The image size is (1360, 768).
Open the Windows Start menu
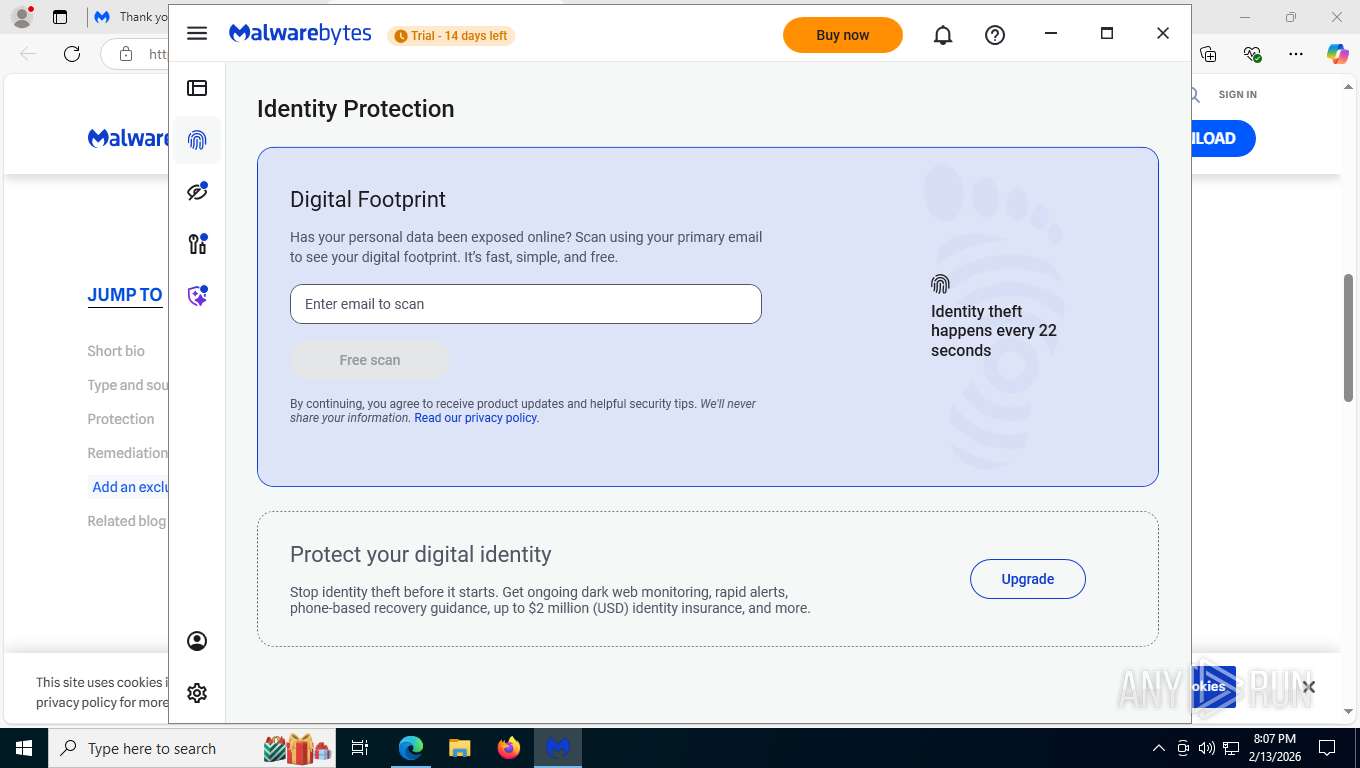point(23,748)
